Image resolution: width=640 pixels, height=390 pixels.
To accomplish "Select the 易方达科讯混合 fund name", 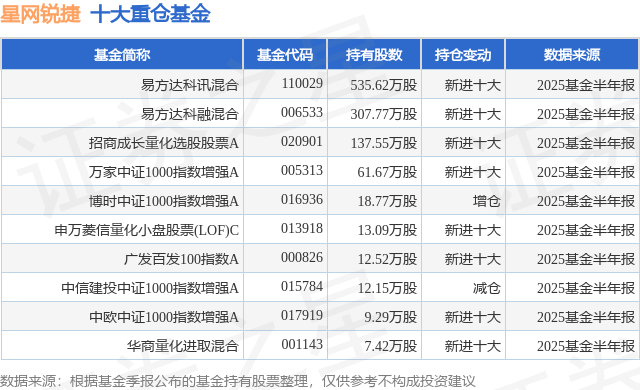I will 189,85.
